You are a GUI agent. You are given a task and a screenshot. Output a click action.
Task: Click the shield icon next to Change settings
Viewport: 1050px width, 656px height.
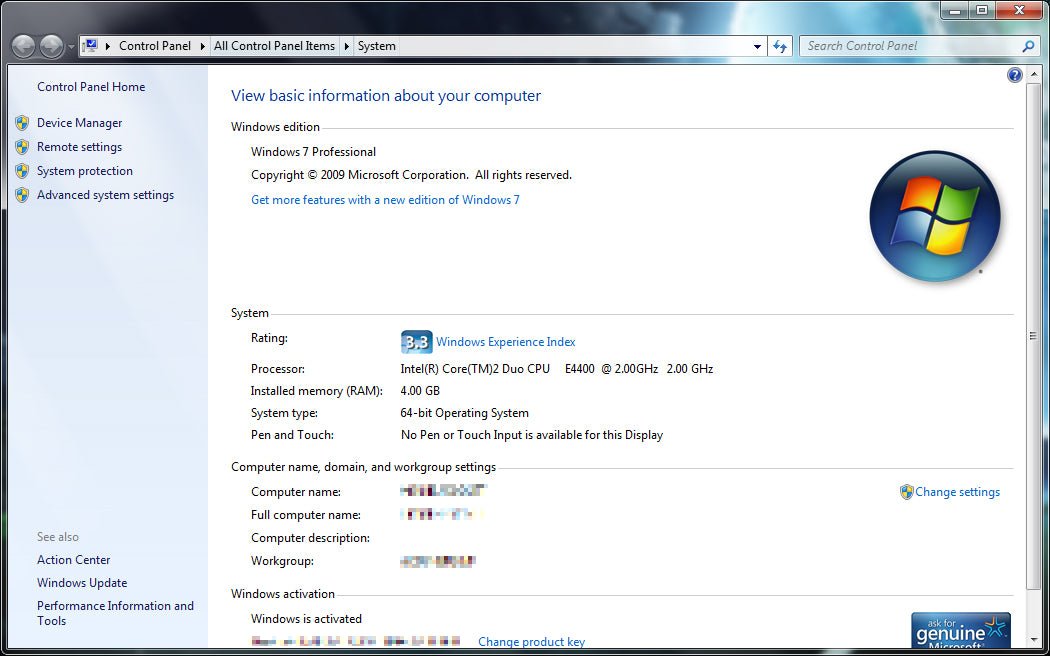click(x=905, y=491)
